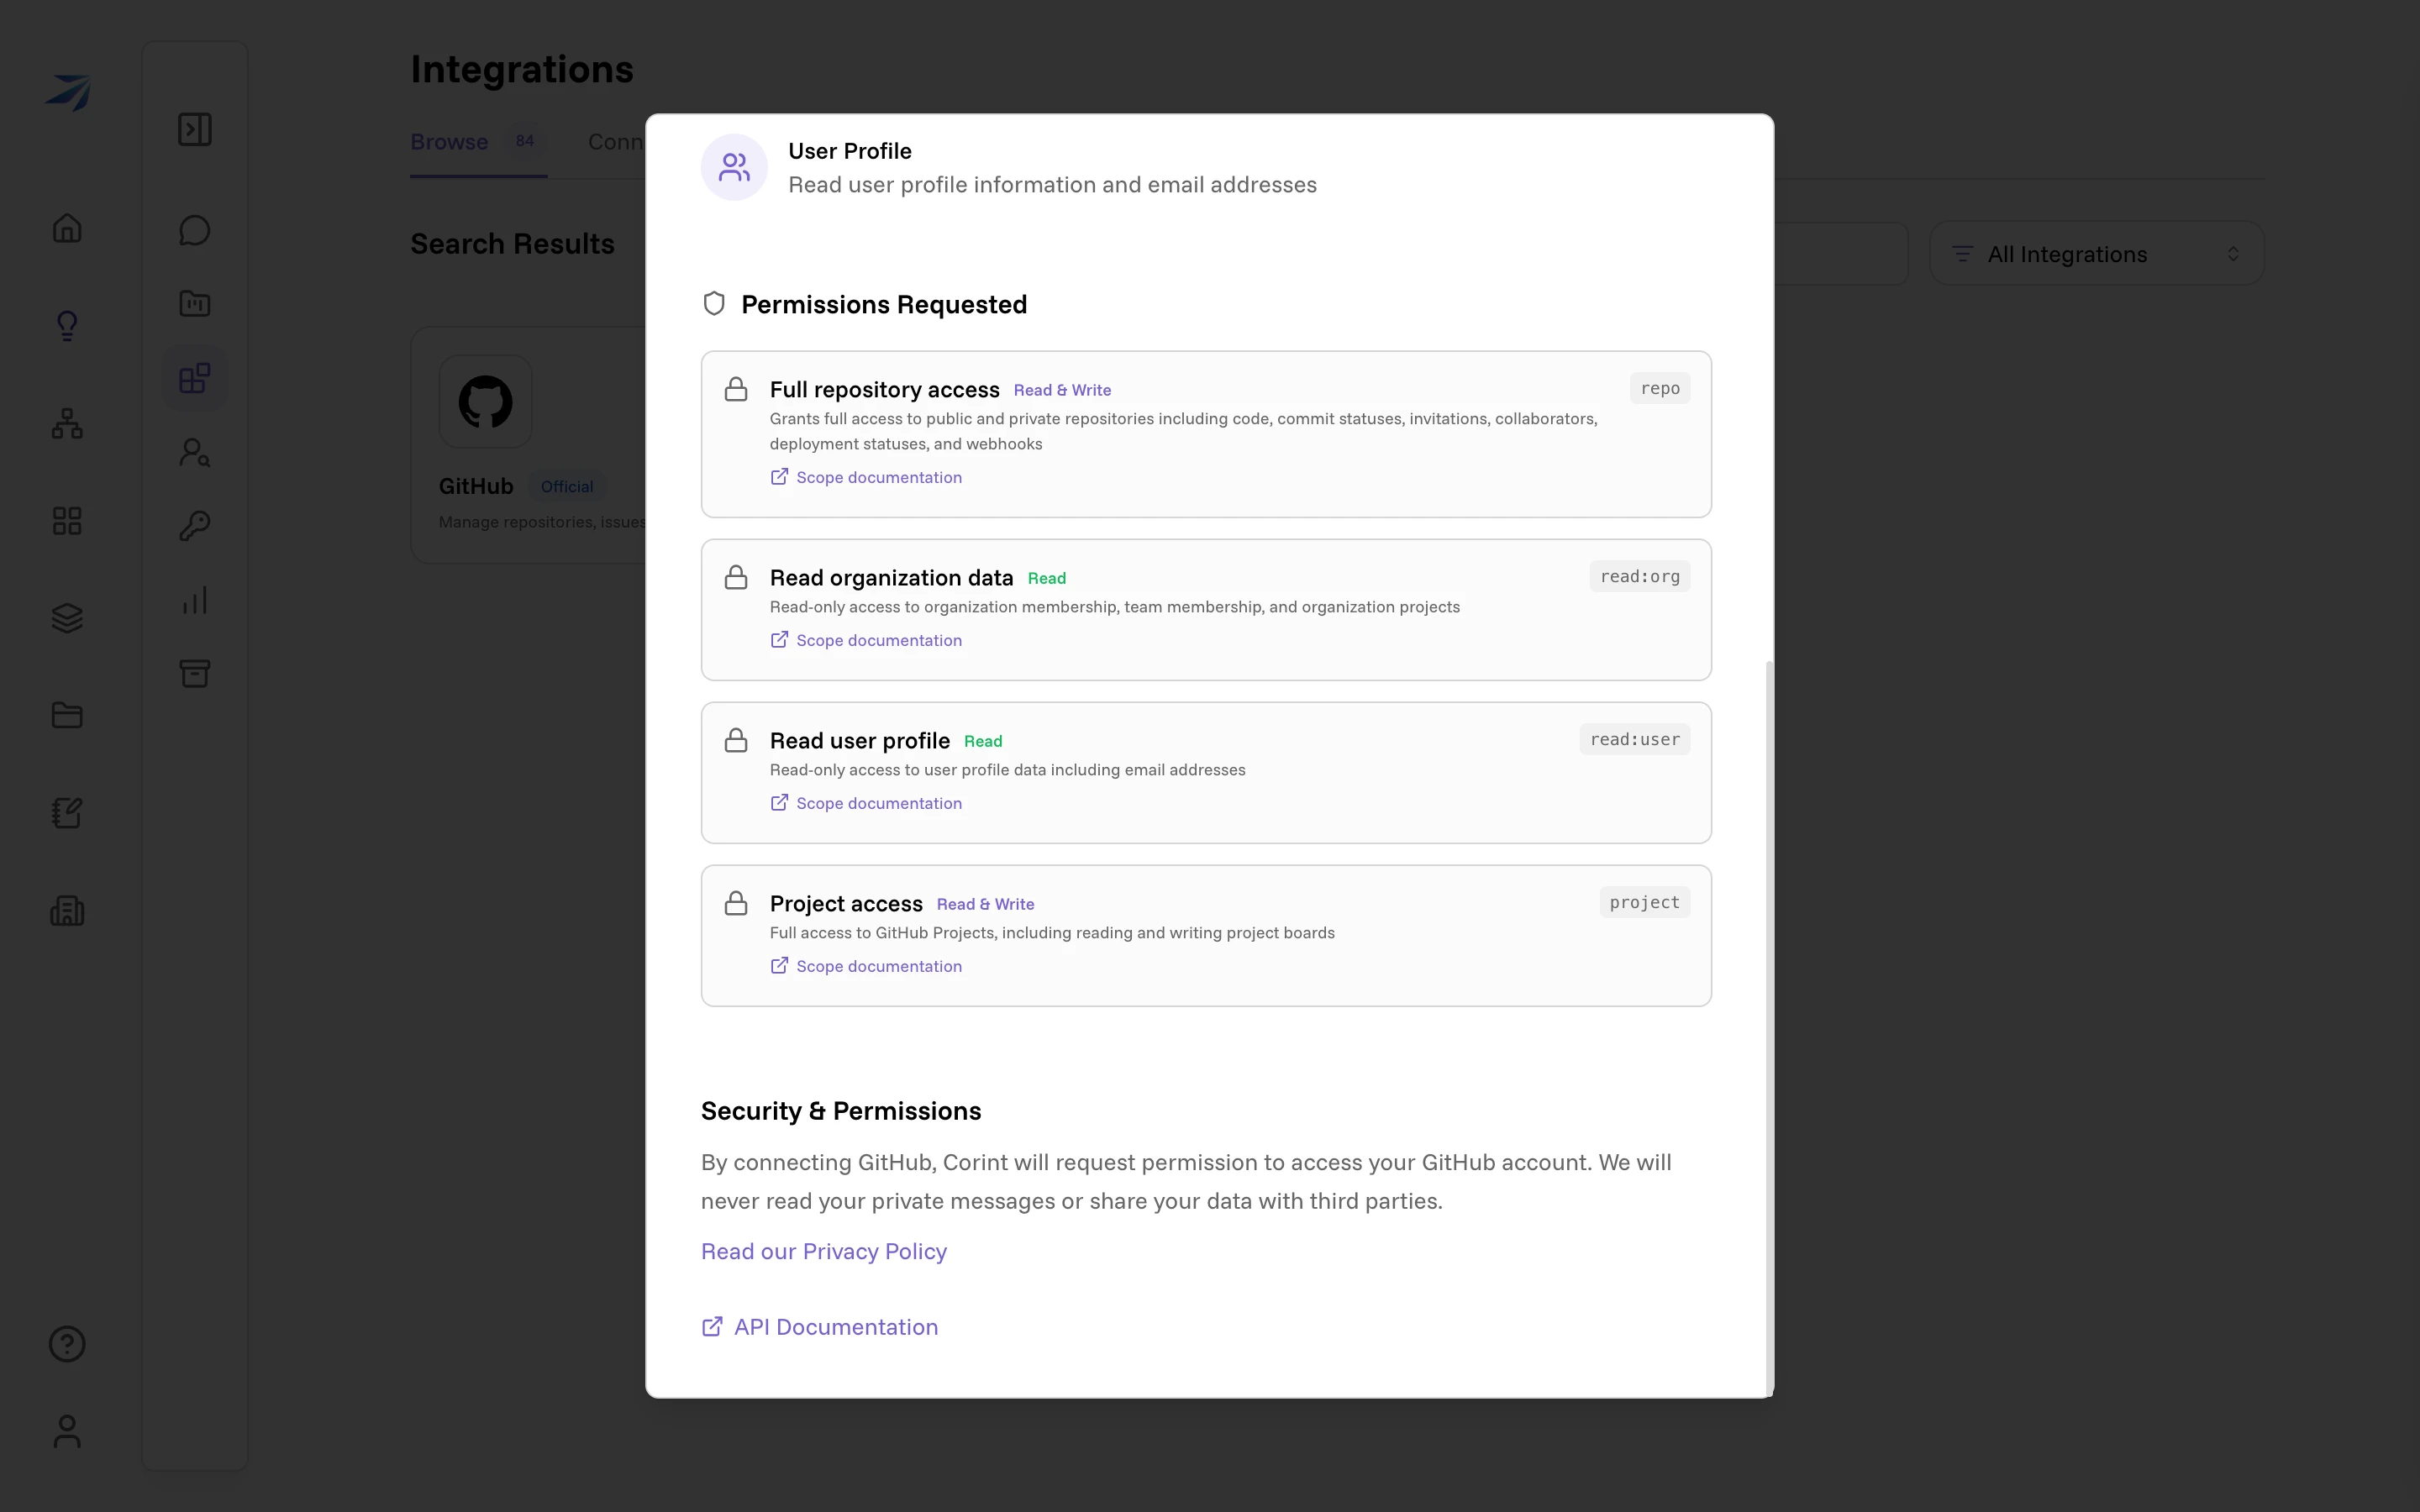The width and height of the screenshot is (2420, 1512).
Task: Click lock icon beside Full repository access
Action: click(x=736, y=389)
